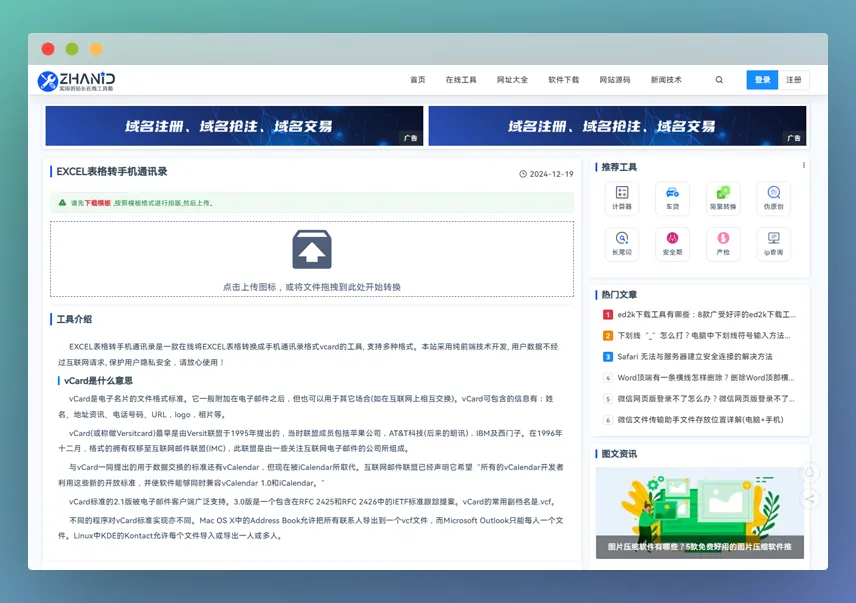Image resolution: width=856 pixels, height=603 pixels.
Task: Switch to the 首页 menu item
Action: point(416,79)
